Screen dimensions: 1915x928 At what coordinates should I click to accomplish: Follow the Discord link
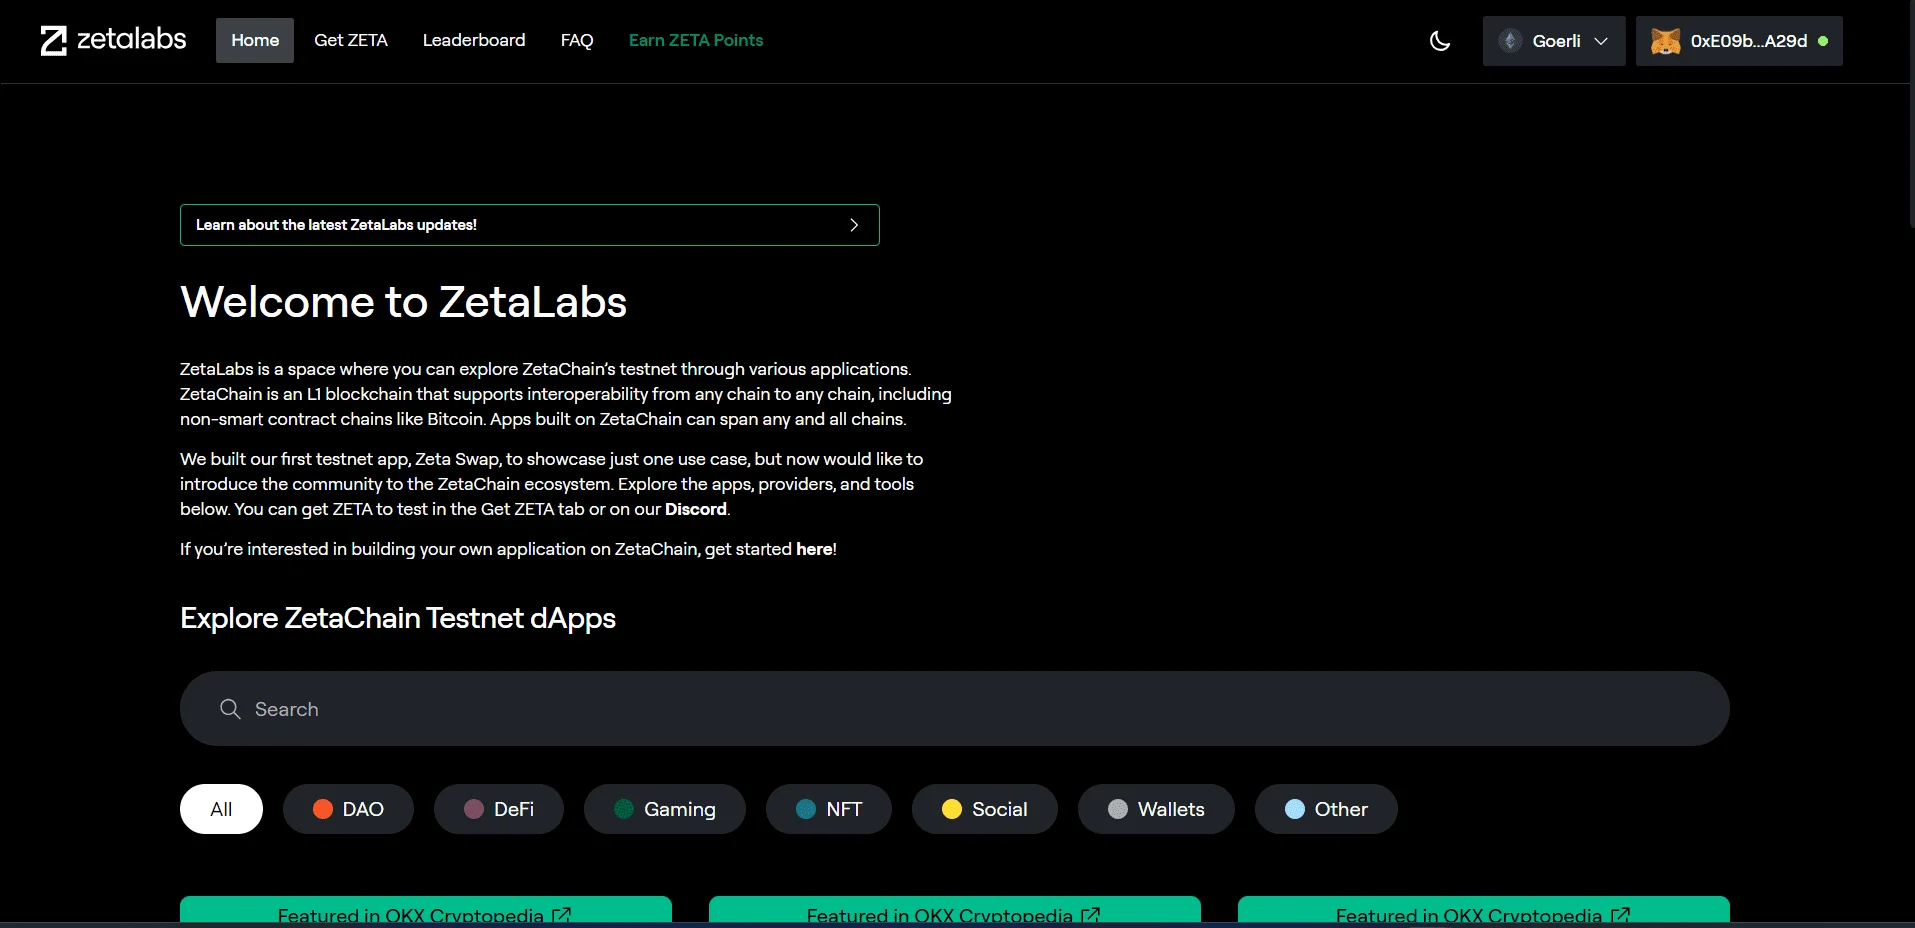(696, 509)
